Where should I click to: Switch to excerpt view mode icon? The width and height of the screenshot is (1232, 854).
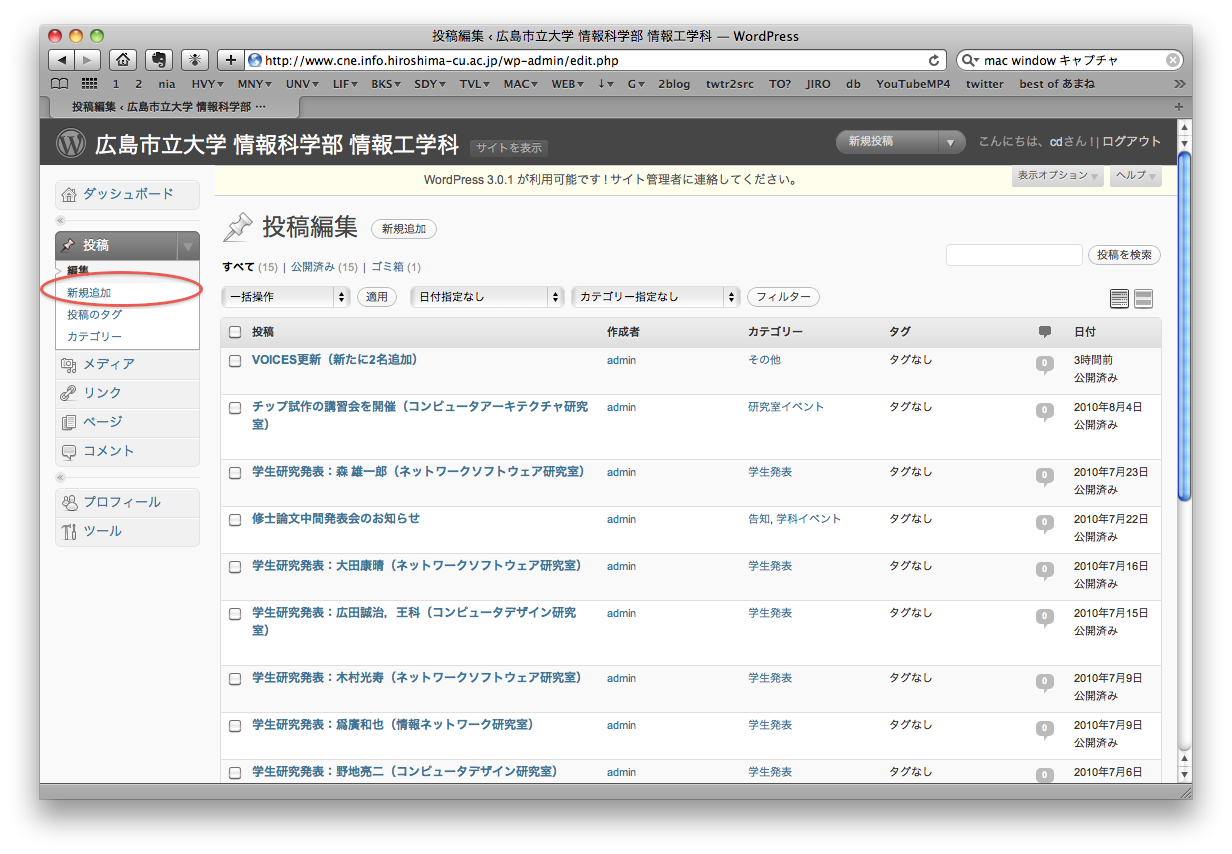[x=1144, y=298]
